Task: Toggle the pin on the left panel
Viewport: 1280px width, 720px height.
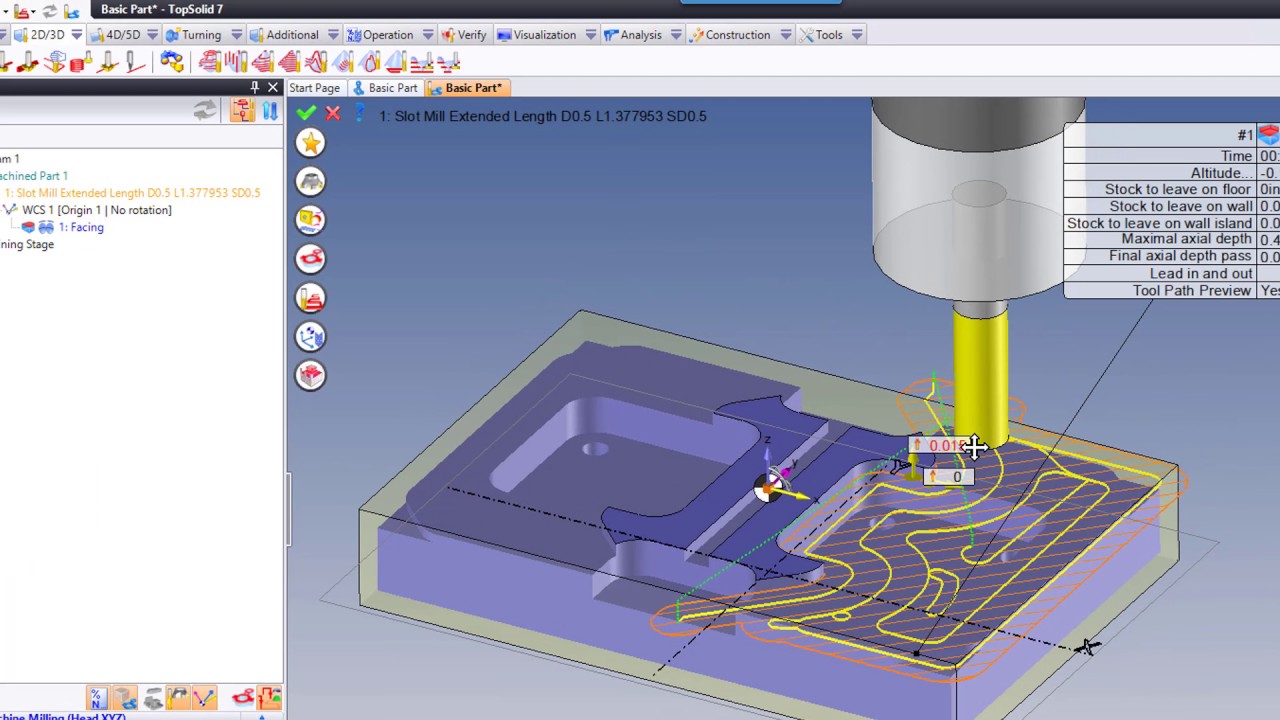Action: click(x=255, y=88)
